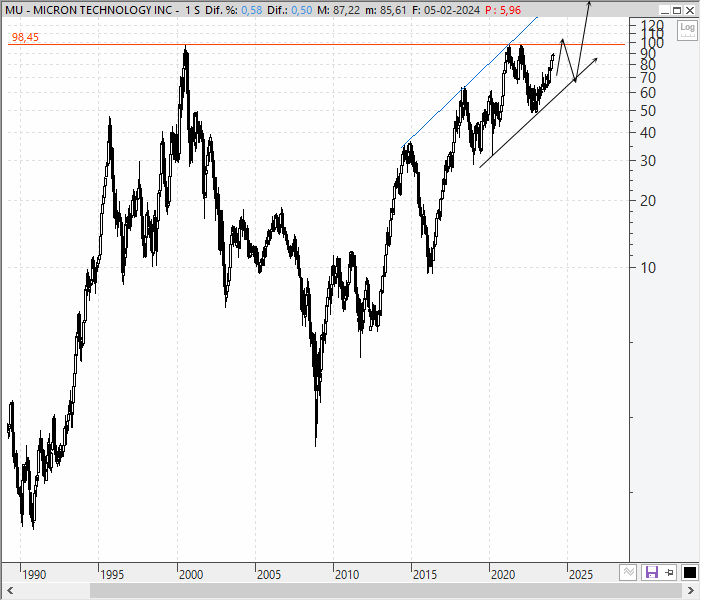Click the horizontal scrollbar right arrow
This screenshot has height=601, width=701.
[x=691, y=591]
